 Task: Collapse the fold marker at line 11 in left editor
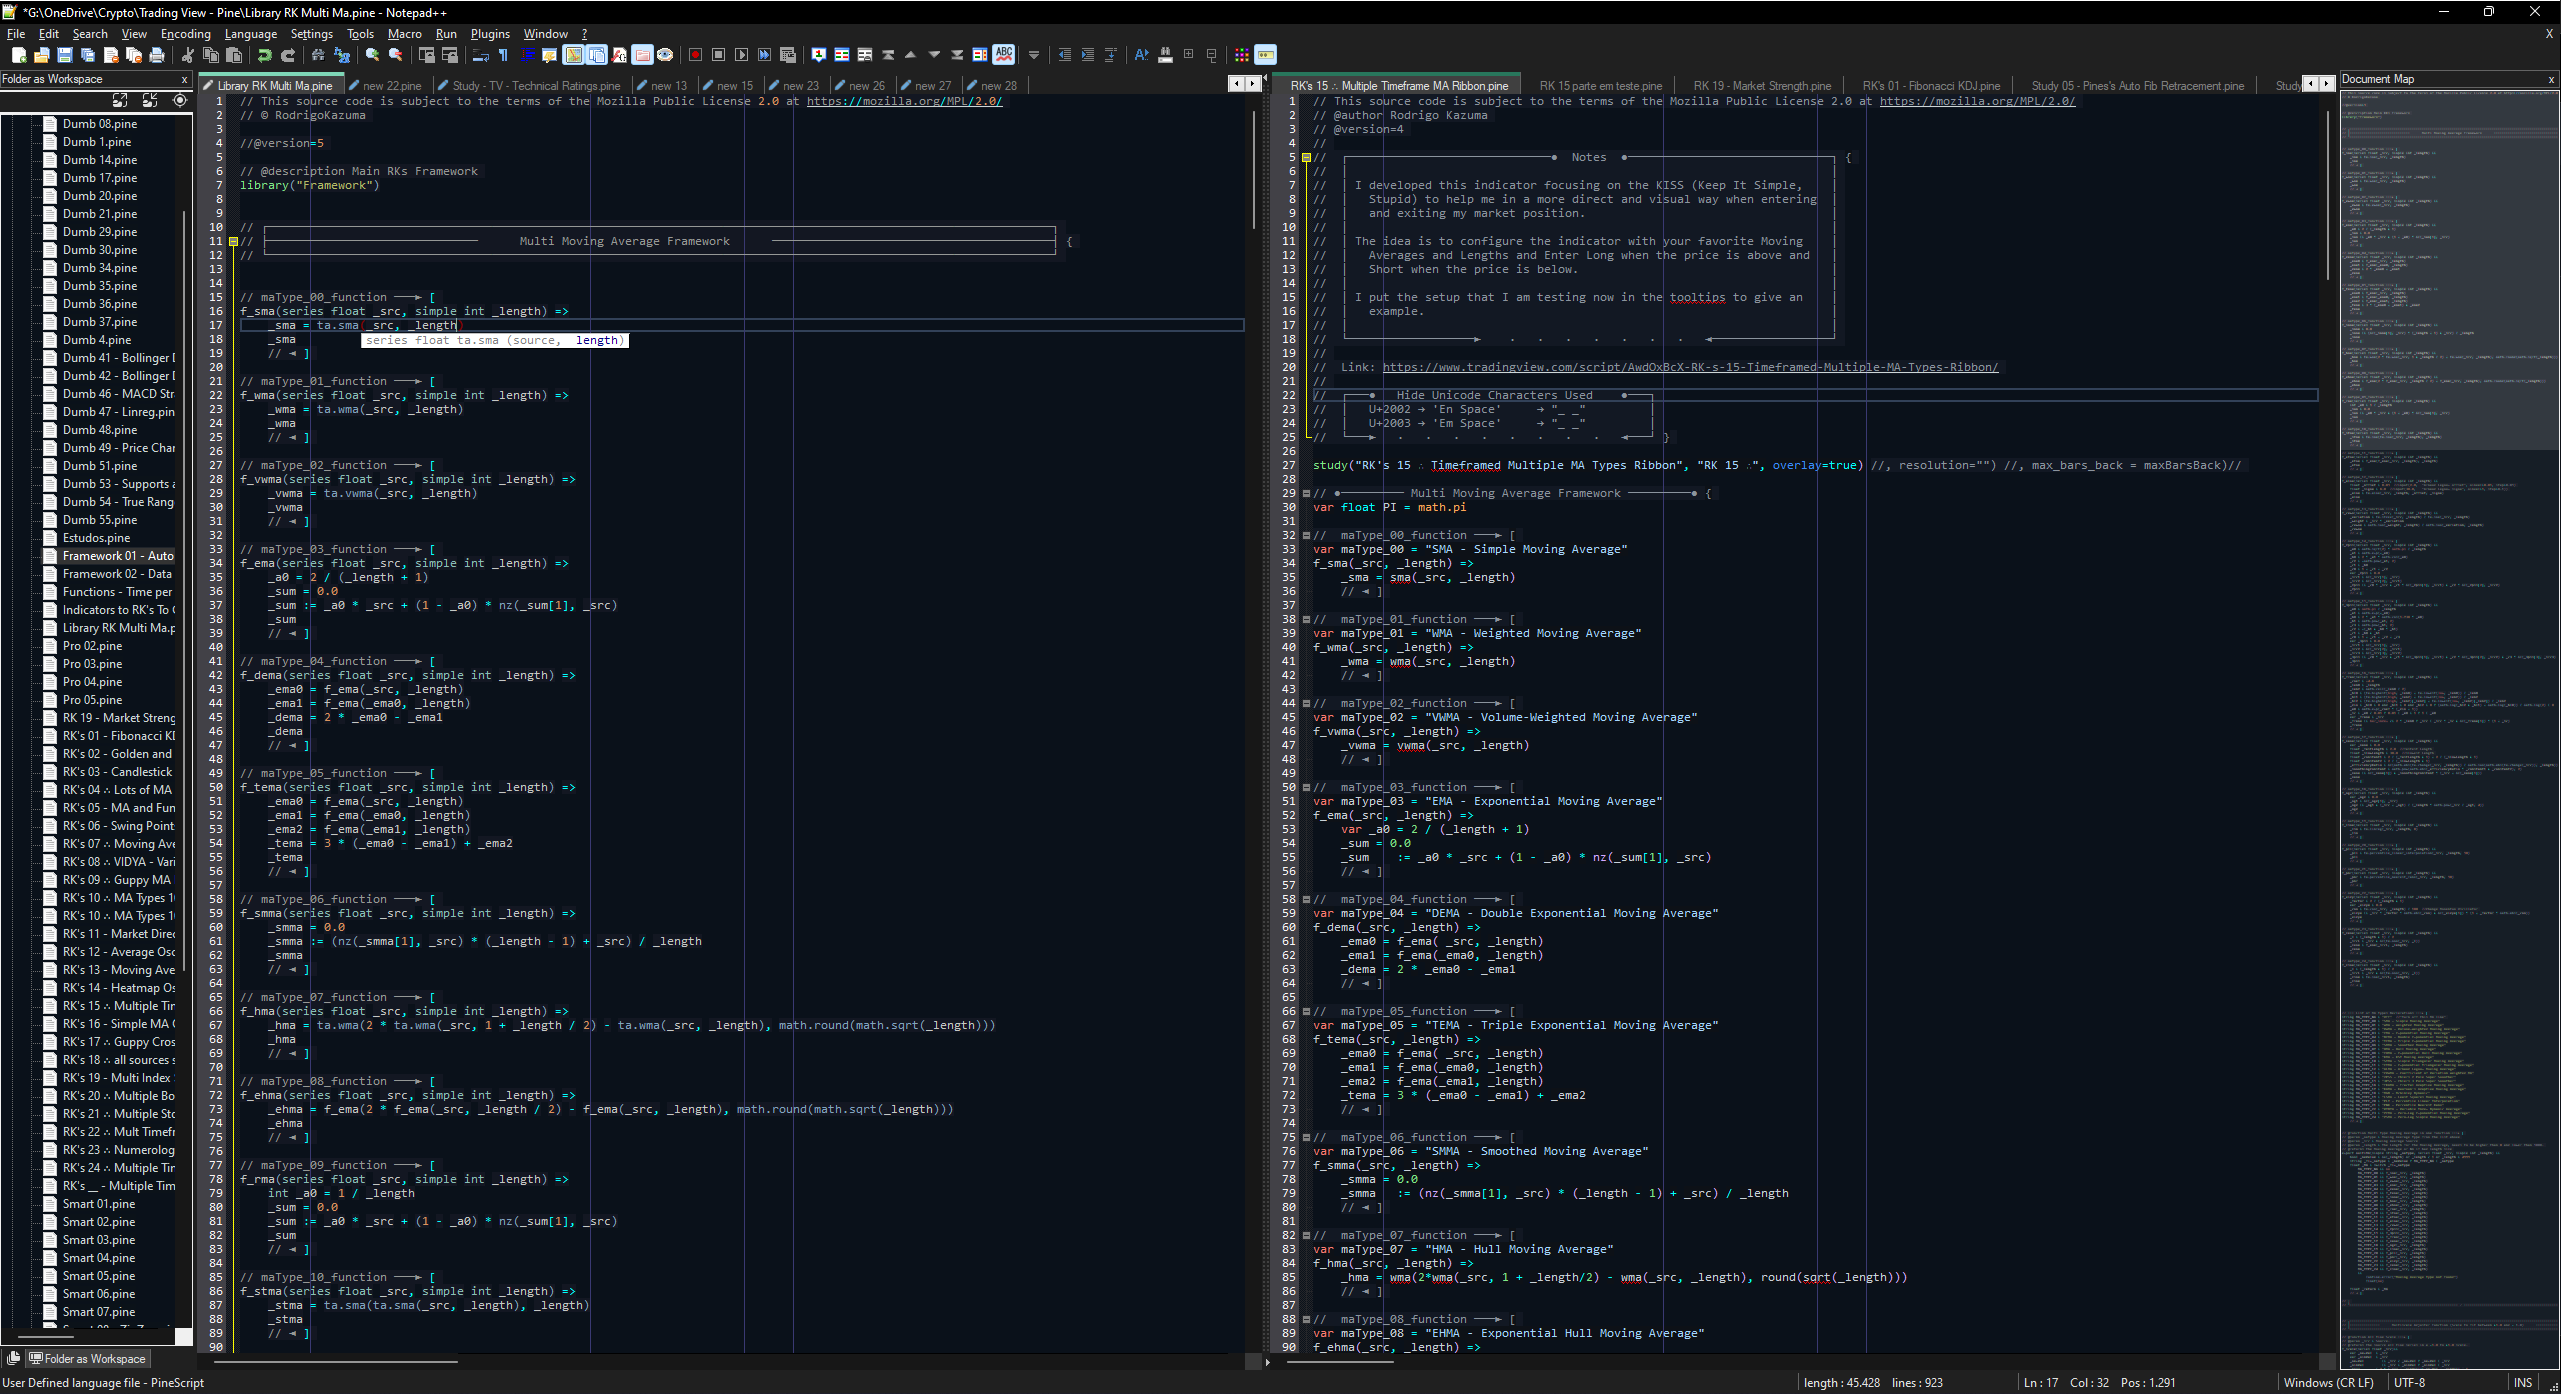(233, 241)
